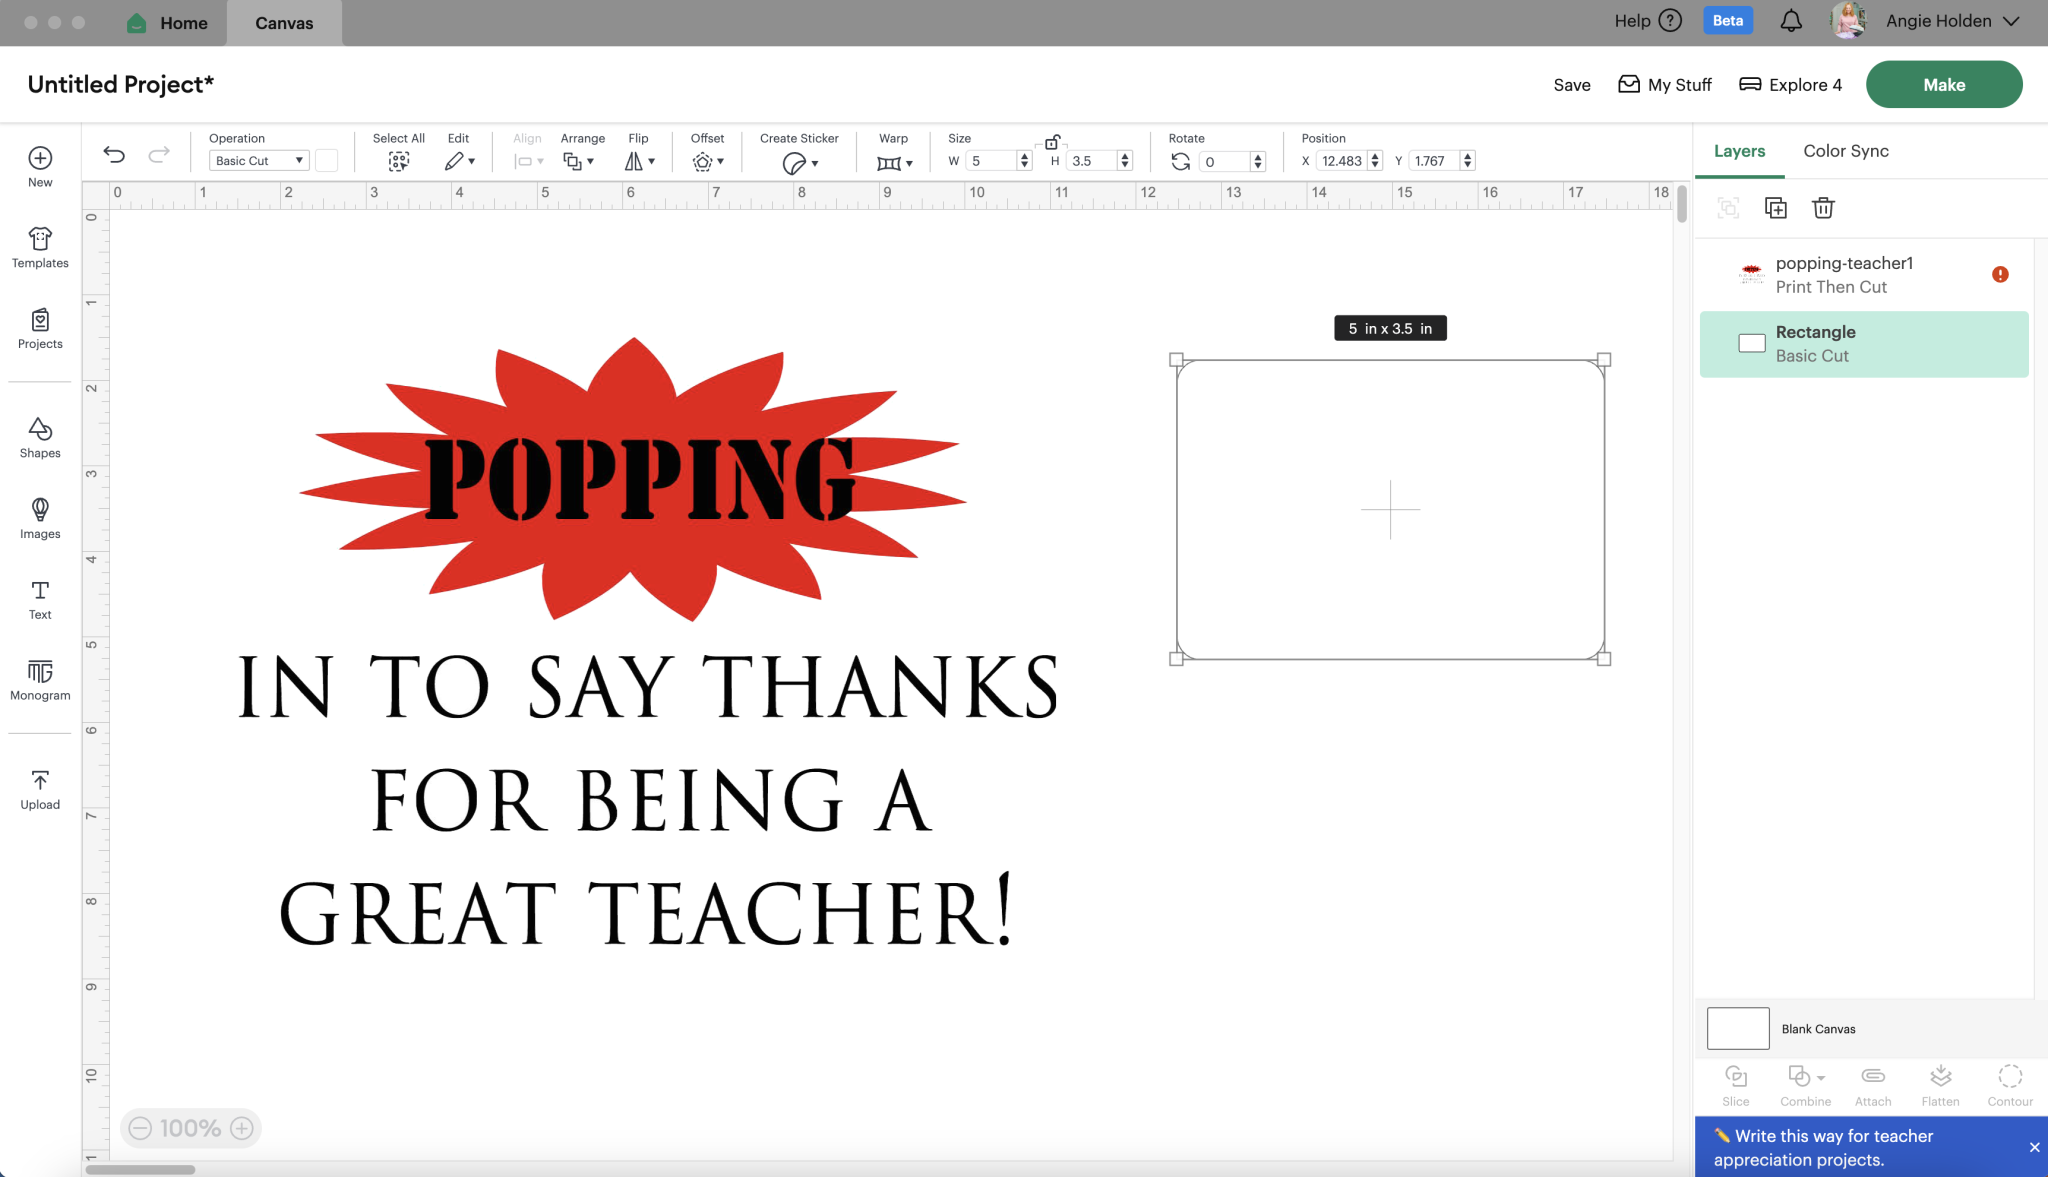
Task: Select the Text tool
Action: click(x=40, y=599)
